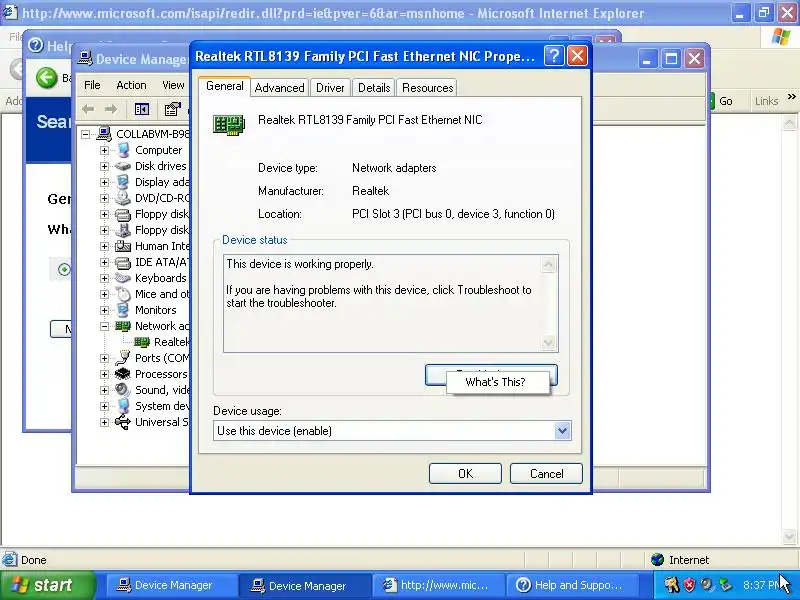Select the Monitors category icon
Viewport: 800px width, 600px height.
click(123, 310)
